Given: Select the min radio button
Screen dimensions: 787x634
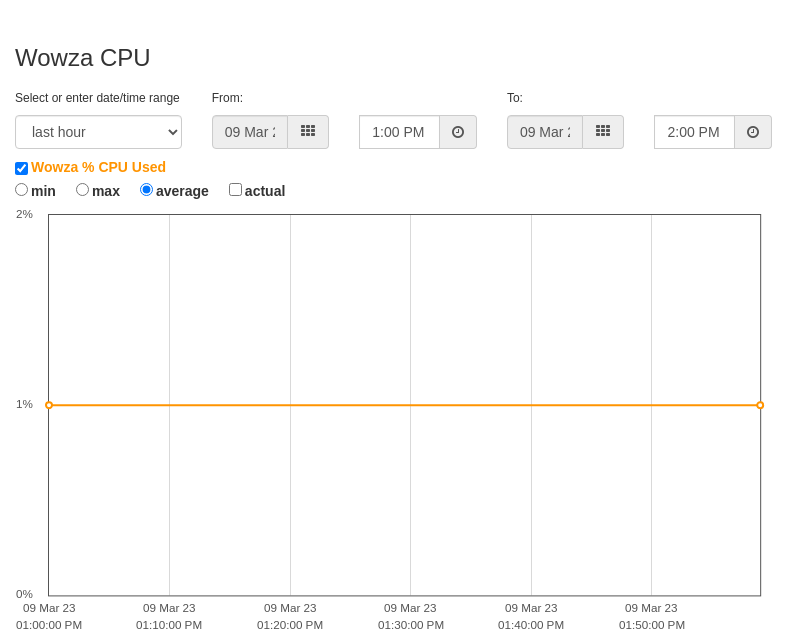Looking at the screenshot, I should click(22, 190).
